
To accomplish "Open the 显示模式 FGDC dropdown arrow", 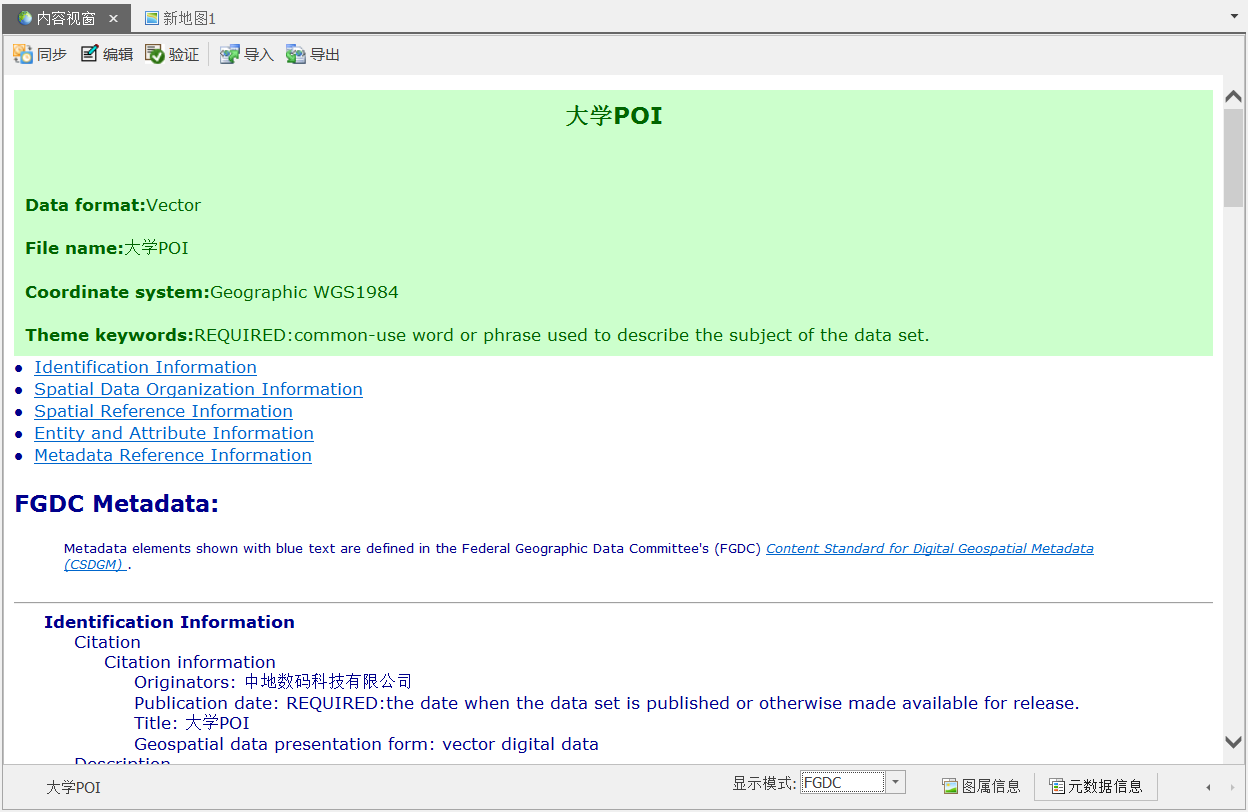I will pyautogui.click(x=896, y=783).
